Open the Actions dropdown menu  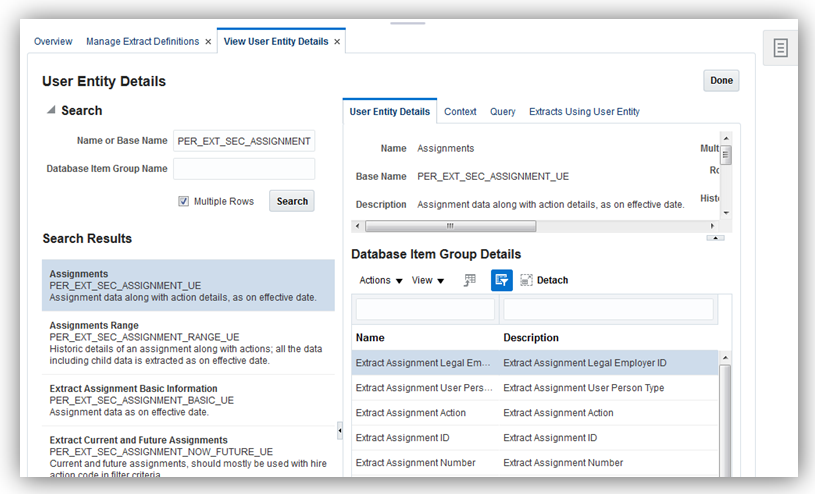tap(381, 280)
